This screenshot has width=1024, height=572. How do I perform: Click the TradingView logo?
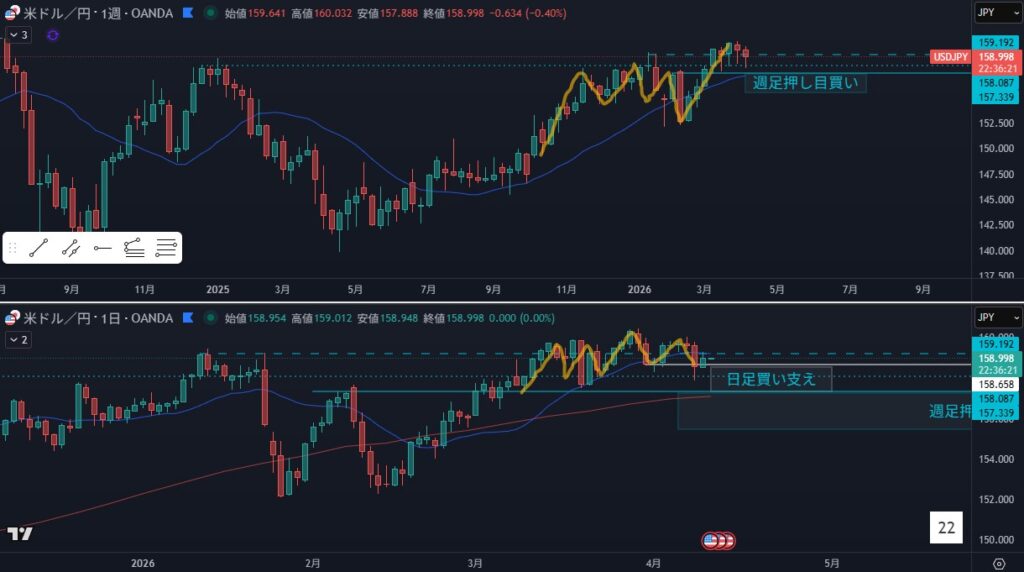[x=19, y=533]
